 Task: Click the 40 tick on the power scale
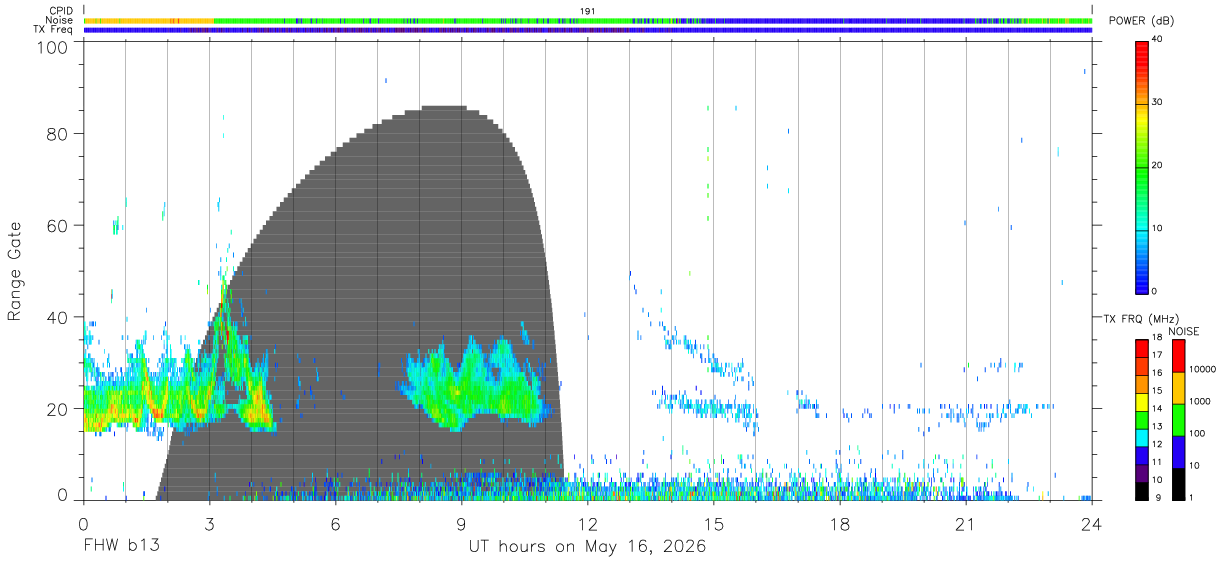(1157, 40)
